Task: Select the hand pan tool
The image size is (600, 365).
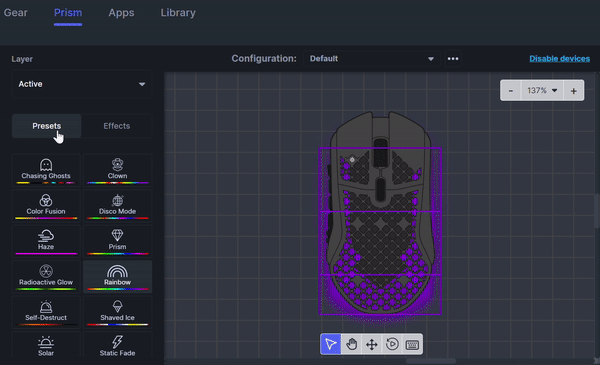Action: (x=351, y=344)
